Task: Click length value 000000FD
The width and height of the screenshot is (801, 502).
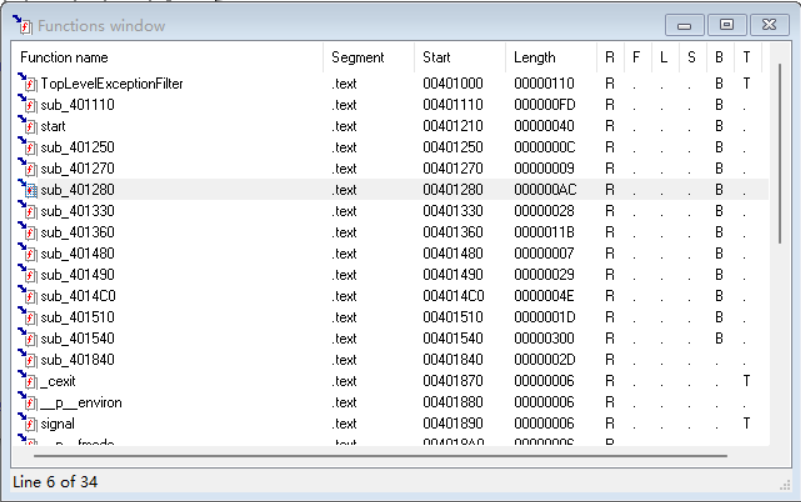Action: tap(545, 105)
